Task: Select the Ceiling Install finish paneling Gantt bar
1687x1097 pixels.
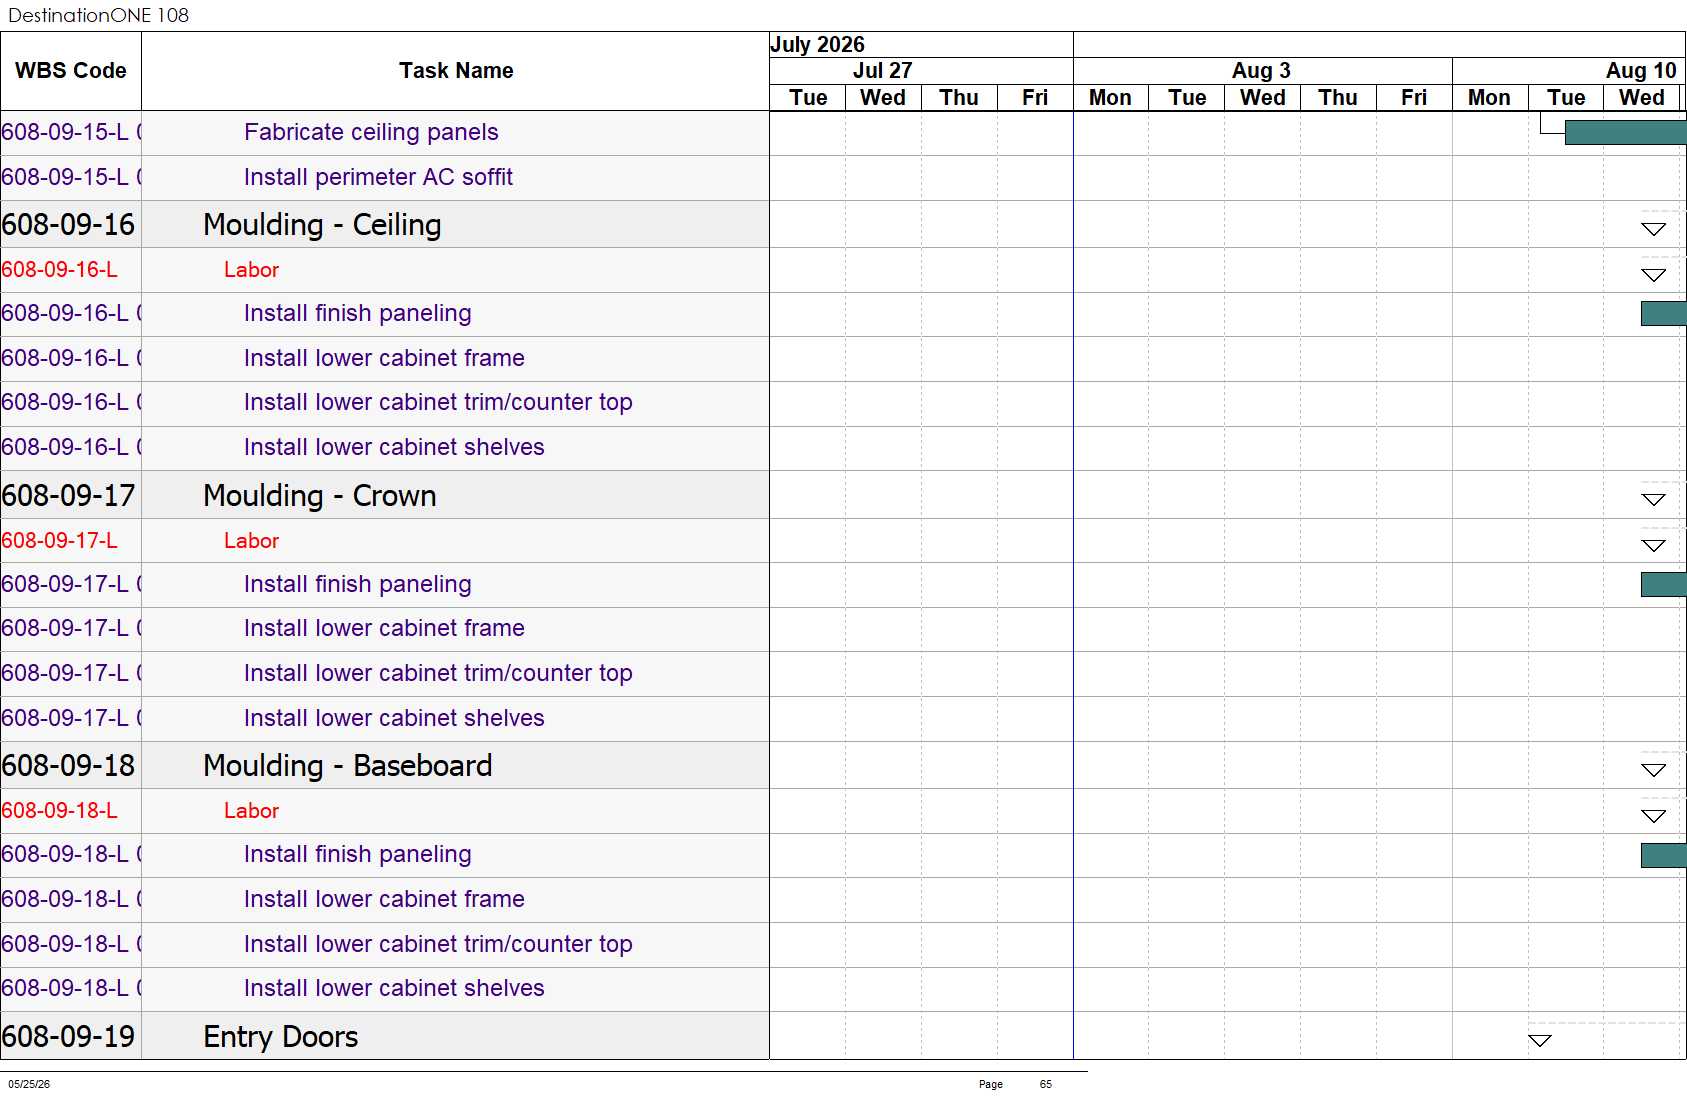Action: [1663, 314]
